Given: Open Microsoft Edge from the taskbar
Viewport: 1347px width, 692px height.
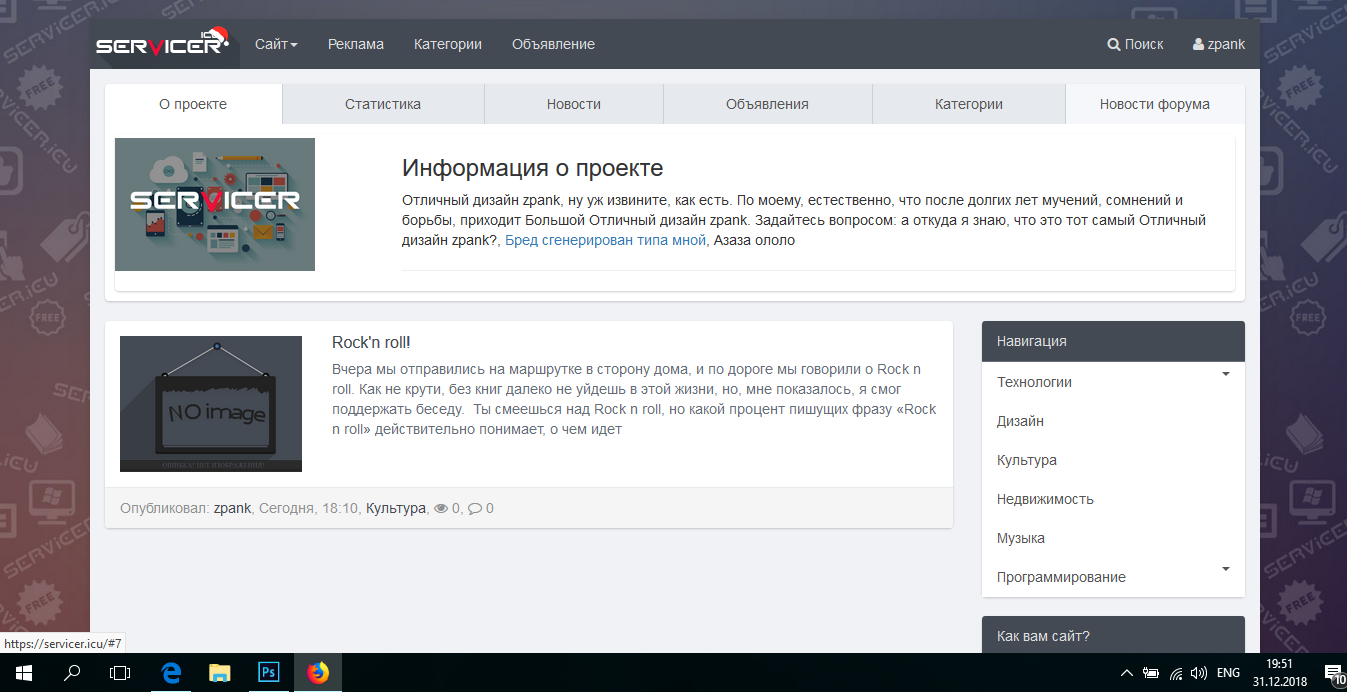Looking at the screenshot, I should point(171,673).
